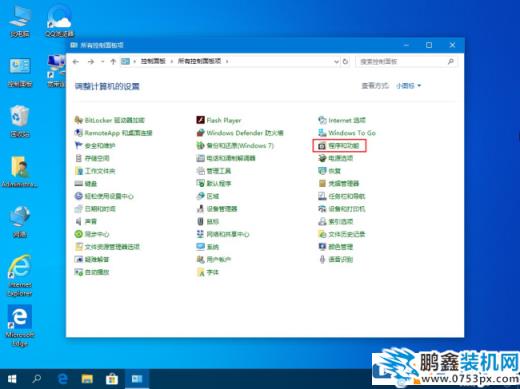The width and height of the screenshot is (520, 389).
Task: Open Internet 选项 globe icon
Action: tap(322, 120)
